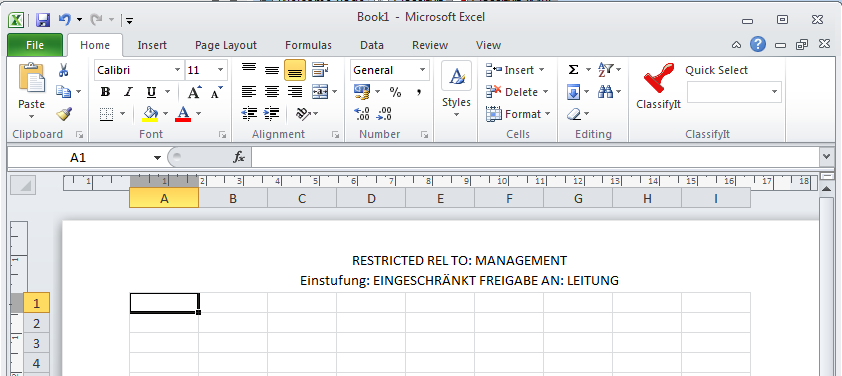Viewport: 842px width, 376px height.
Task: Click Merge & Center icon
Action: click(320, 92)
